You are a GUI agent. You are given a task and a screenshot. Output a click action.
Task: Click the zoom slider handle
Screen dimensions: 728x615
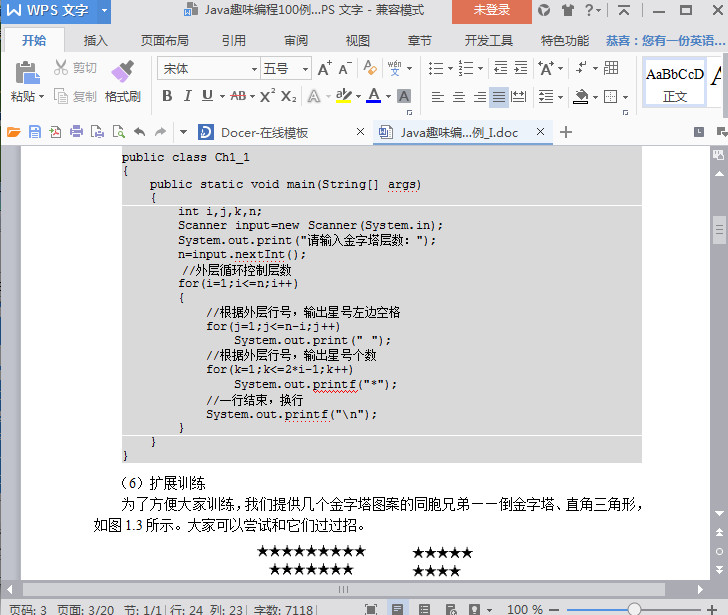click(x=634, y=609)
